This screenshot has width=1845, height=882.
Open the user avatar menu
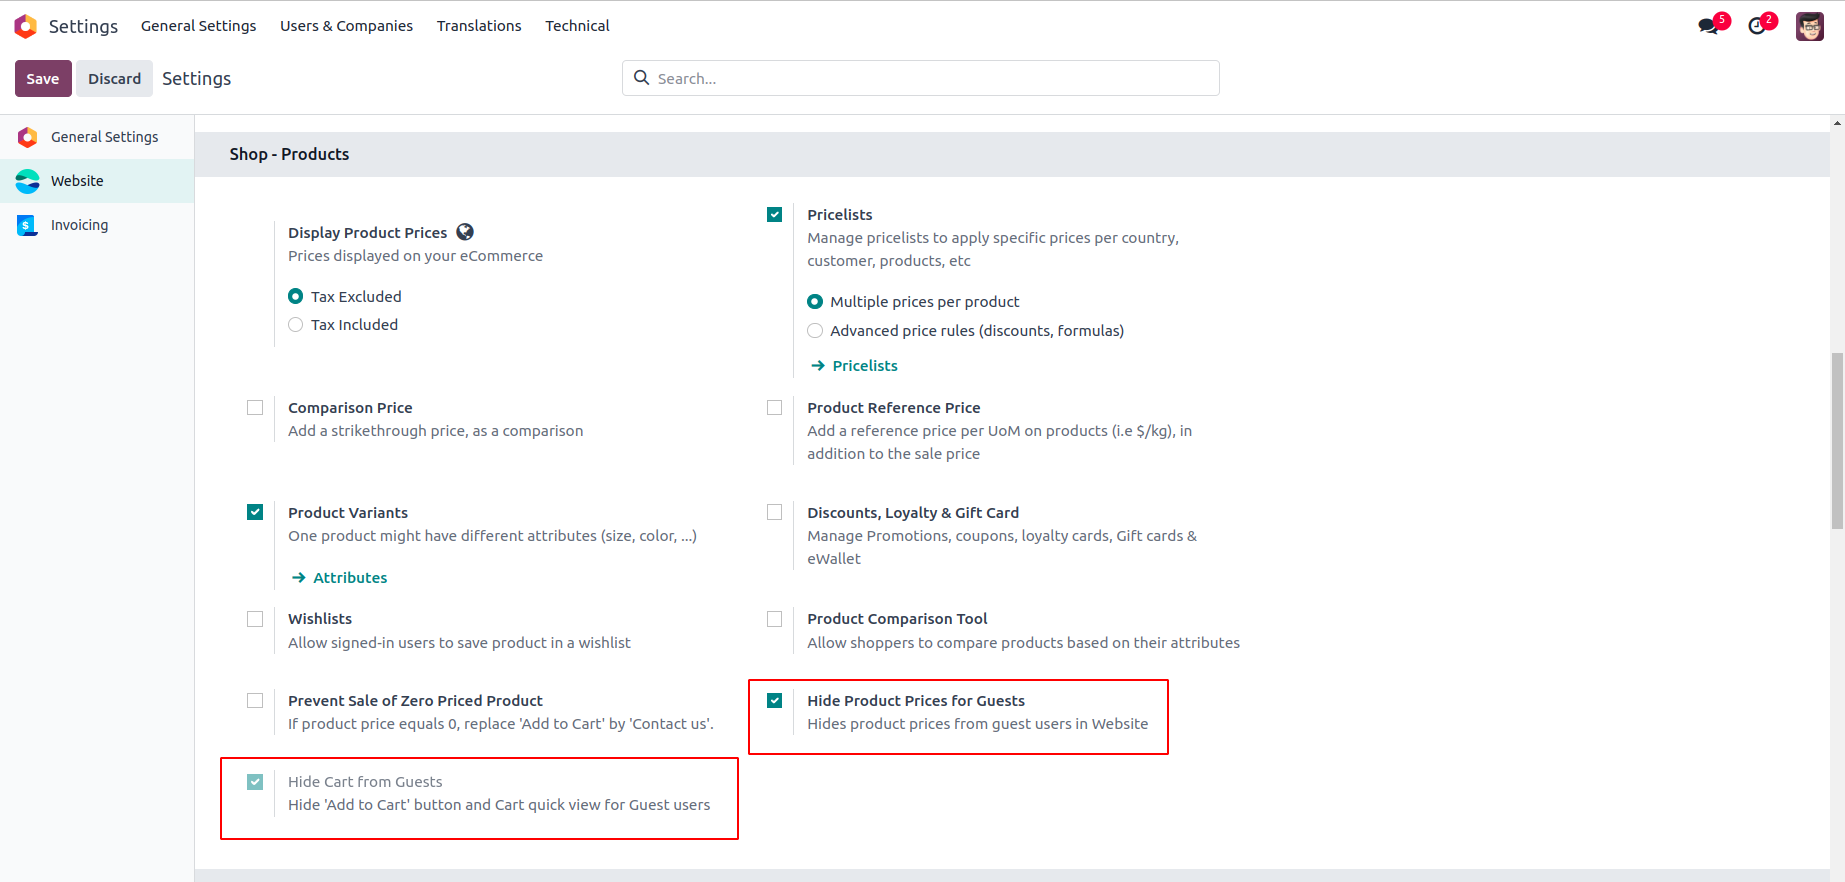pos(1809,26)
